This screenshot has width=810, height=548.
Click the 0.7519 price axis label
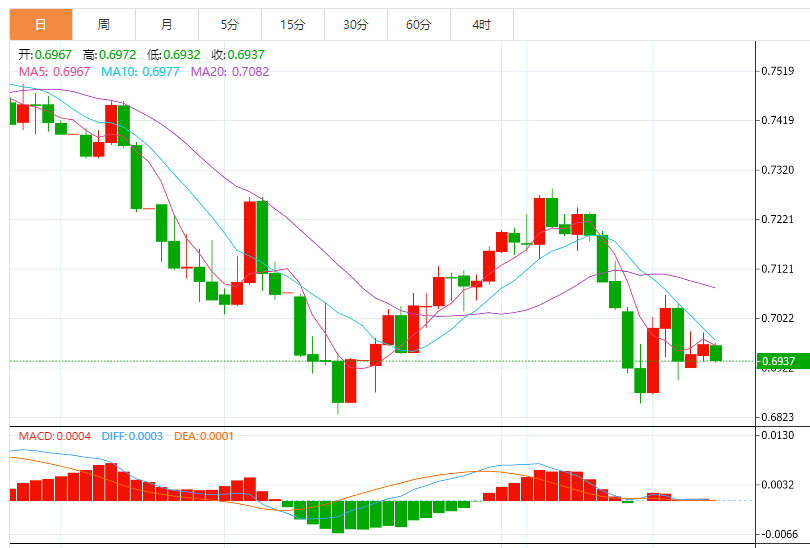[x=778, y=71]
